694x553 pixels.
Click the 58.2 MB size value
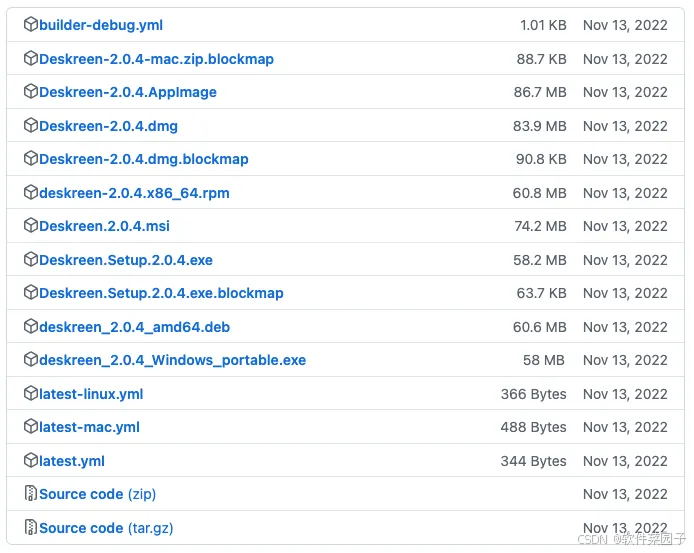(x=540, y=260)
